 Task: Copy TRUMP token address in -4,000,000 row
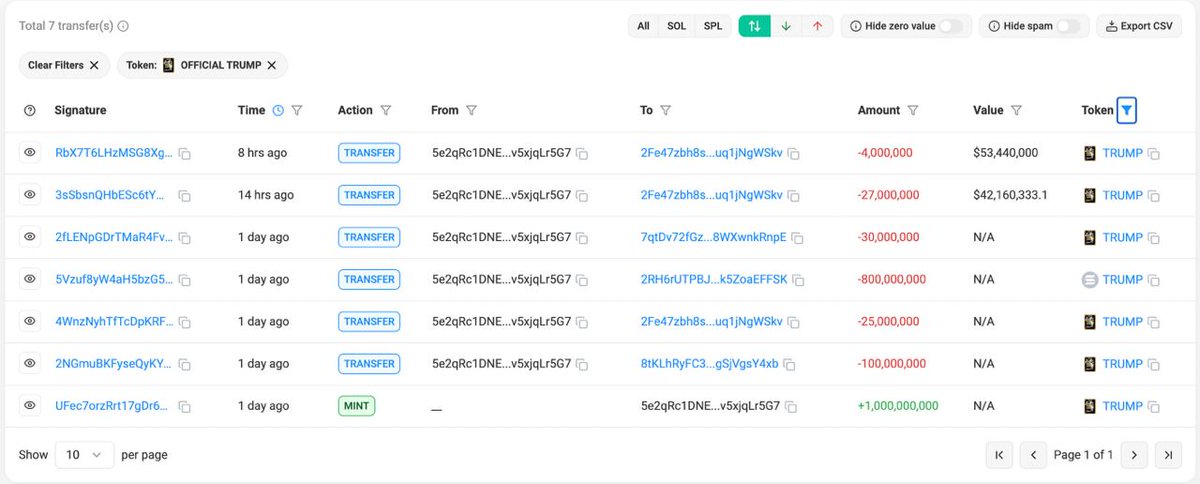click(x=1154, y=153)
